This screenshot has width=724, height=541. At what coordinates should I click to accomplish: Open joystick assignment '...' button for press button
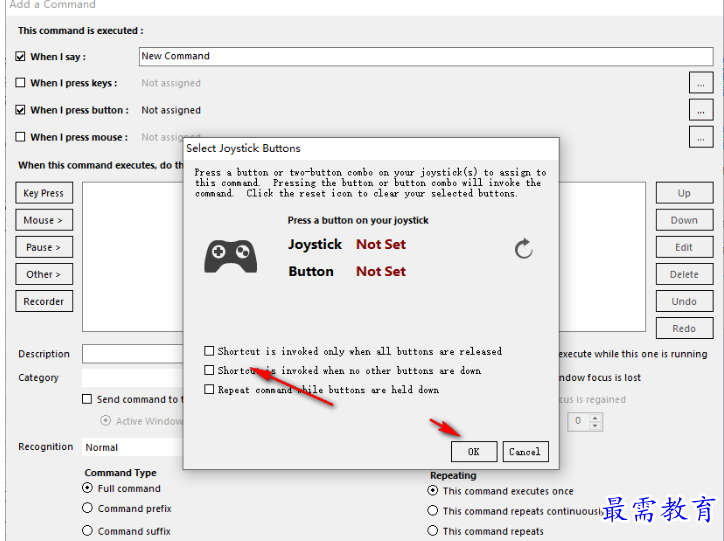pyautogui.click(x=701, y=110)
